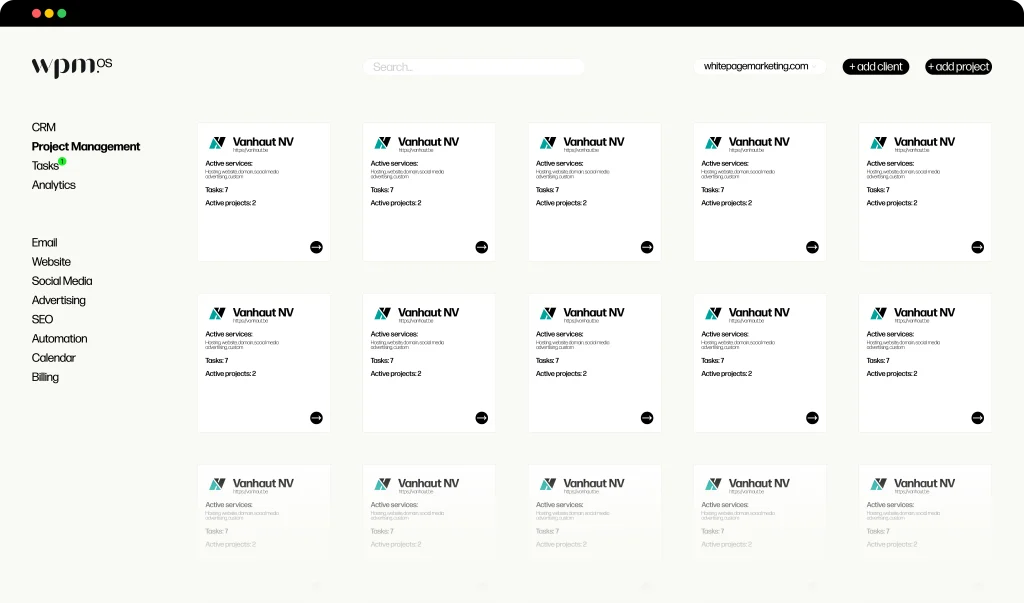The height and width of the screenshot is (603, 1024).
Task: Click the green notification badge beside Tasks
Action: click(x=62, y=161)
